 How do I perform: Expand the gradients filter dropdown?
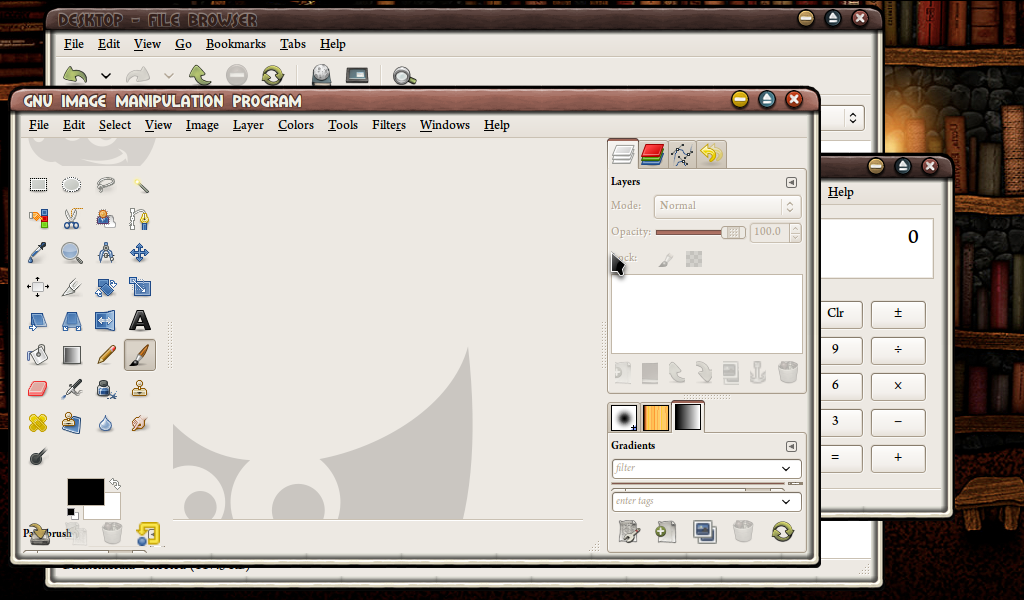coord(786,469)
